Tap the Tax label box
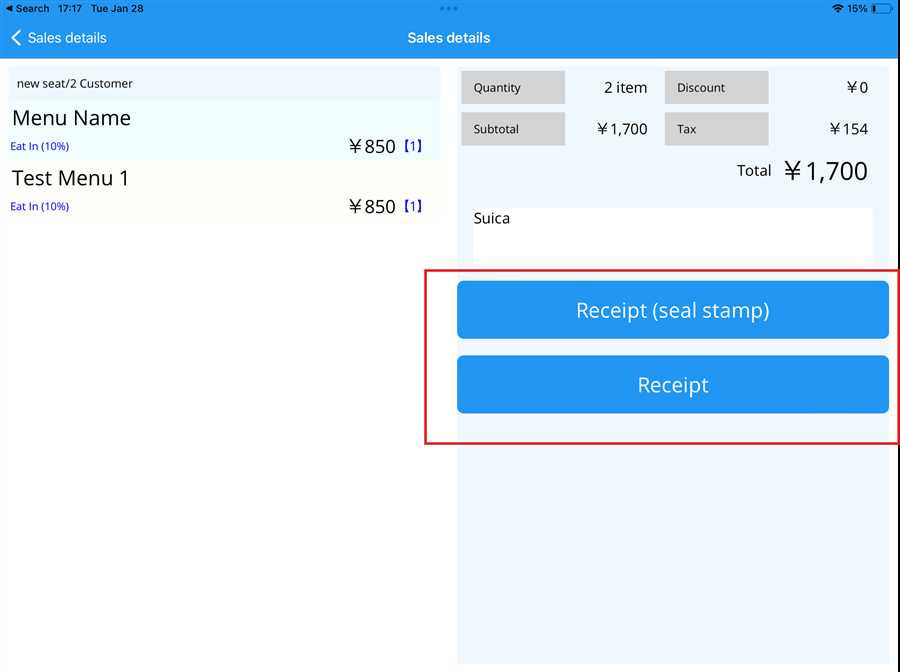The width and height of the screenshot is (900, 672). click(x=716, y=129)
